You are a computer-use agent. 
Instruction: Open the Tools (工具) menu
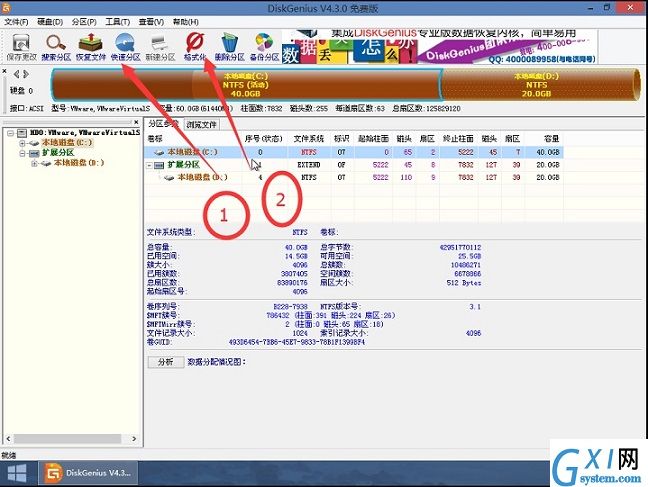click(117, 21)
